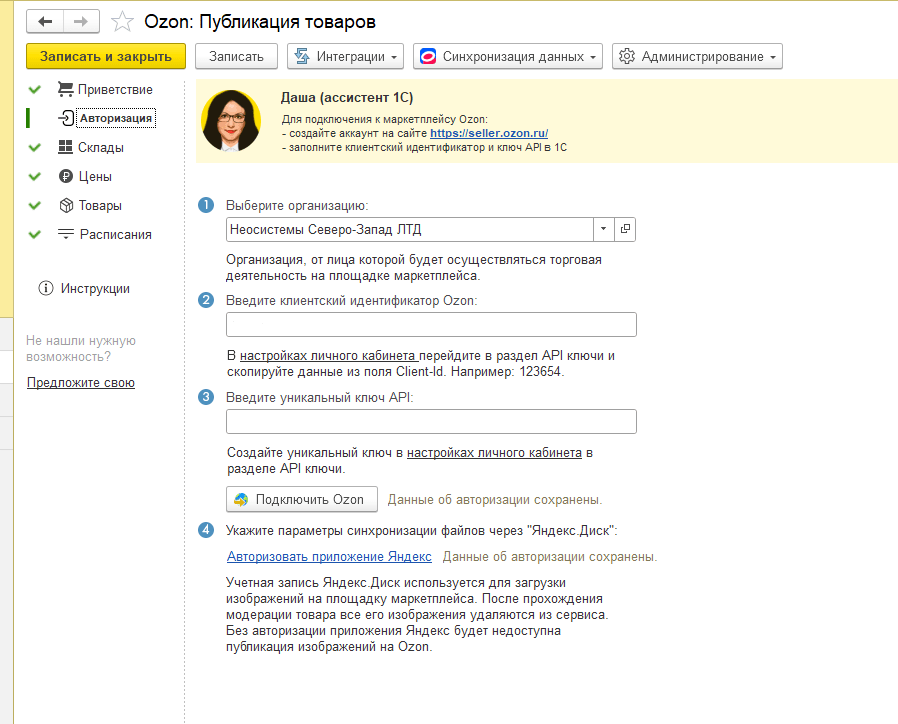Open настройках личного кабинета link under API key

point(494,452)
